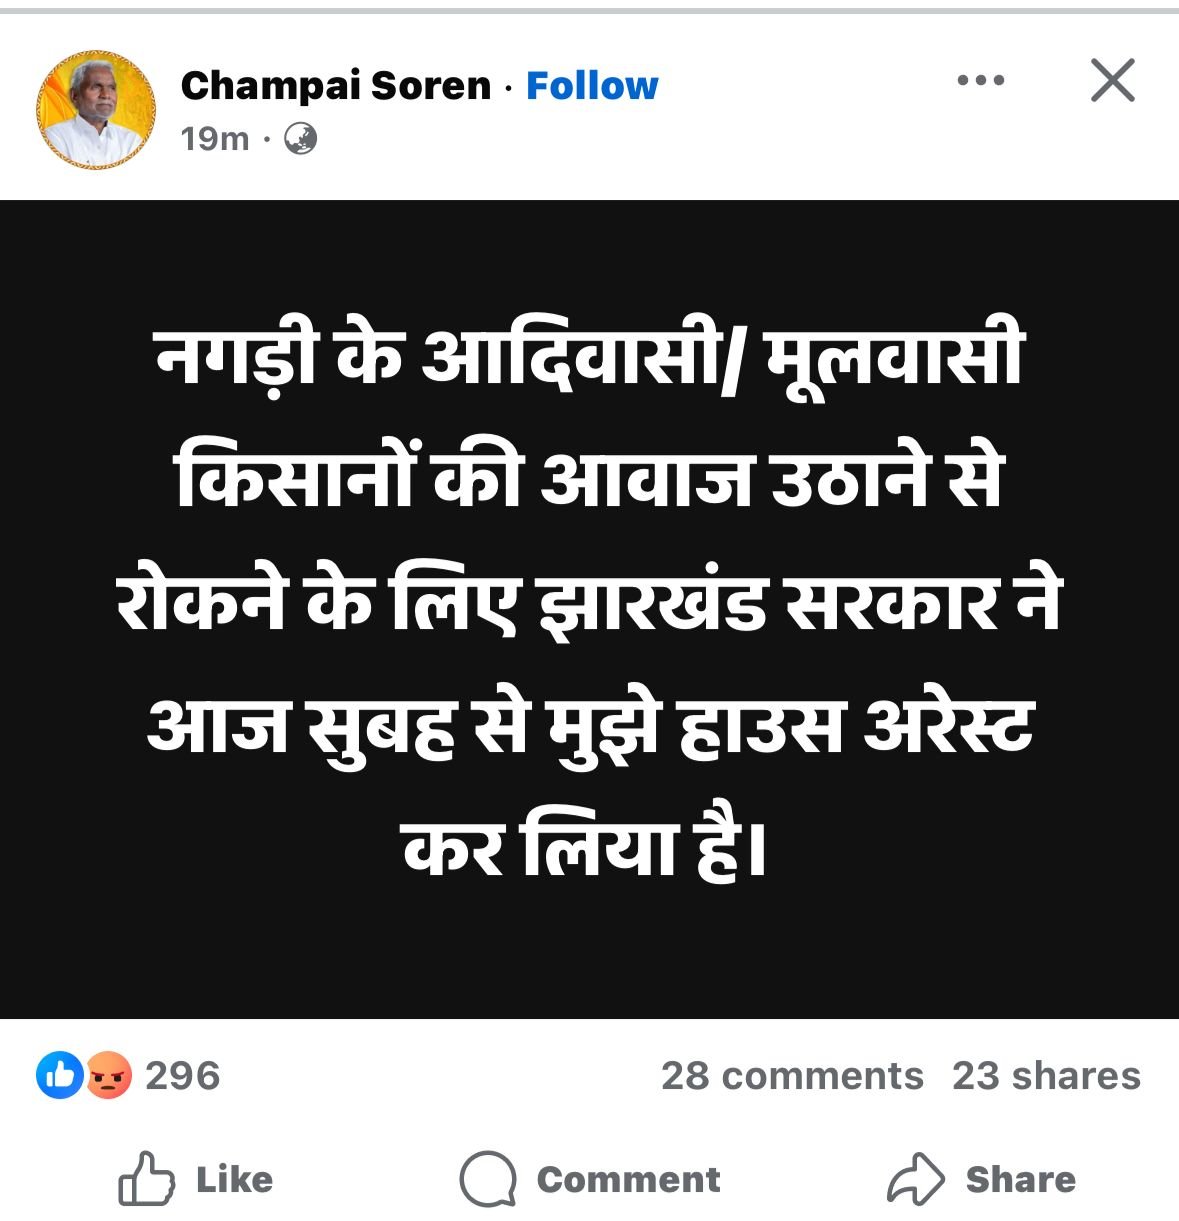1179x1221 pixels.
Task: Click the blue thumbs-up reaction icon
Action: coord(60,1076)
